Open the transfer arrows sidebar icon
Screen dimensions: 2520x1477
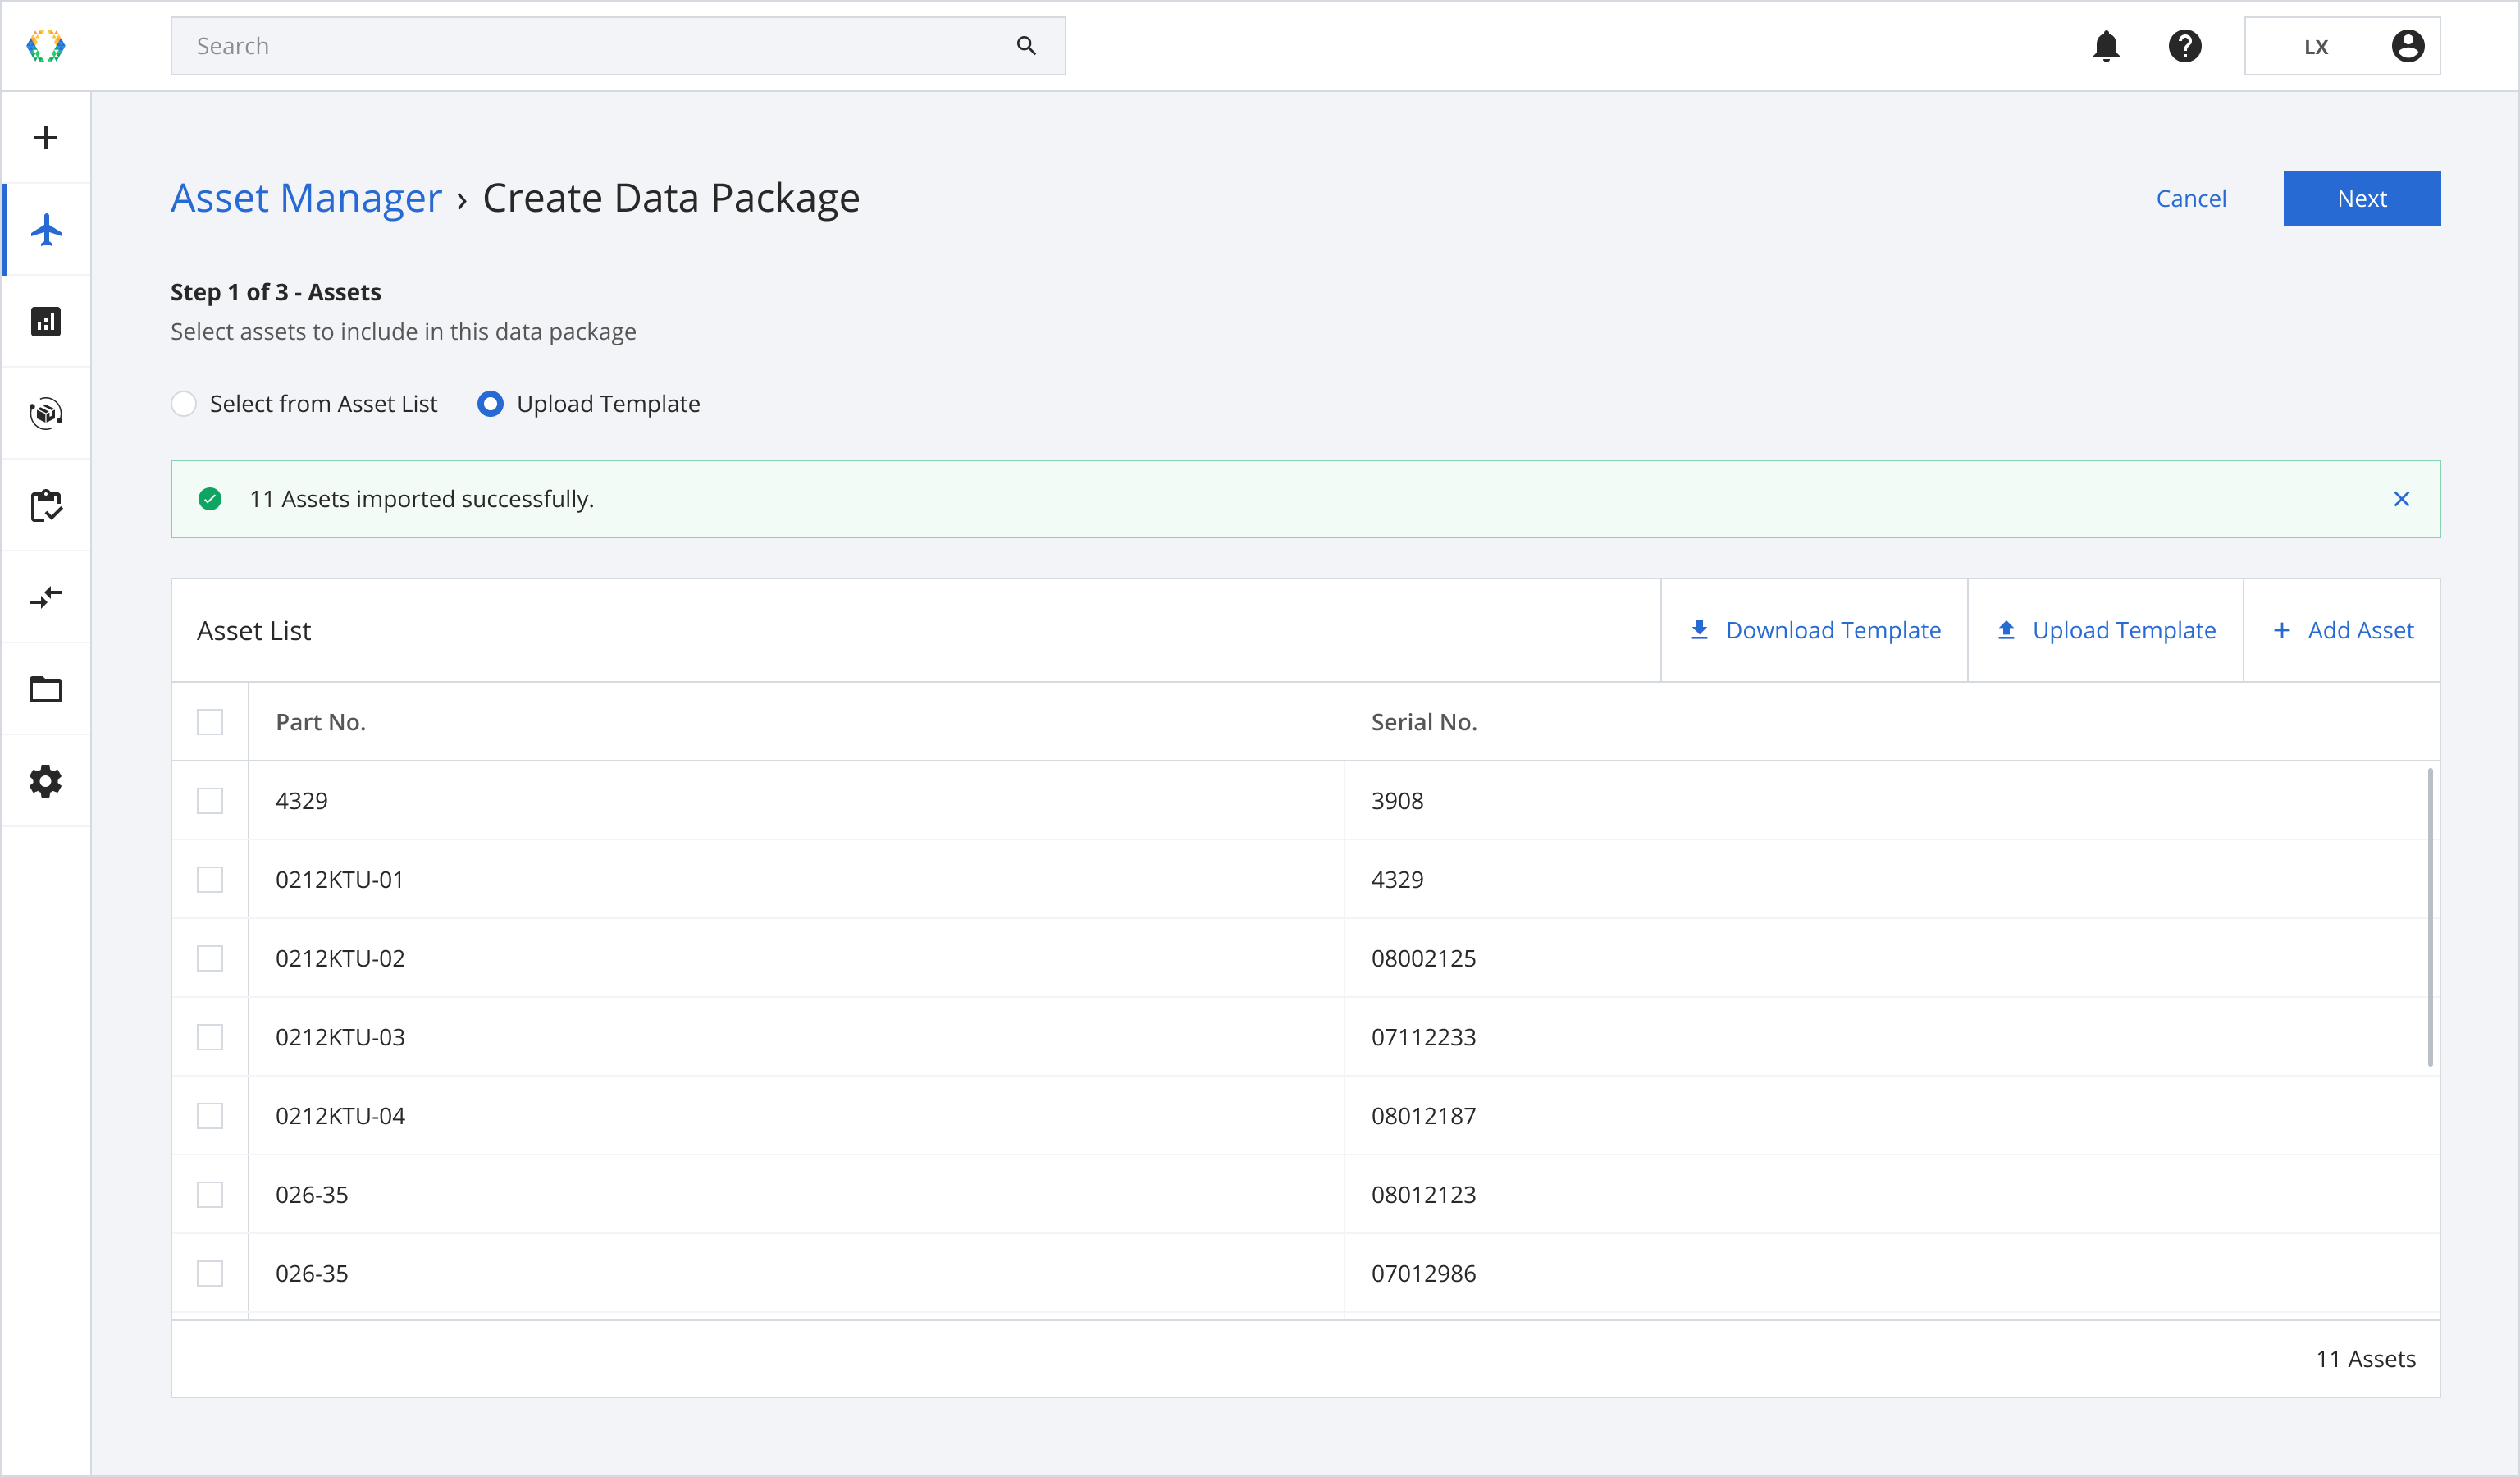46,598
